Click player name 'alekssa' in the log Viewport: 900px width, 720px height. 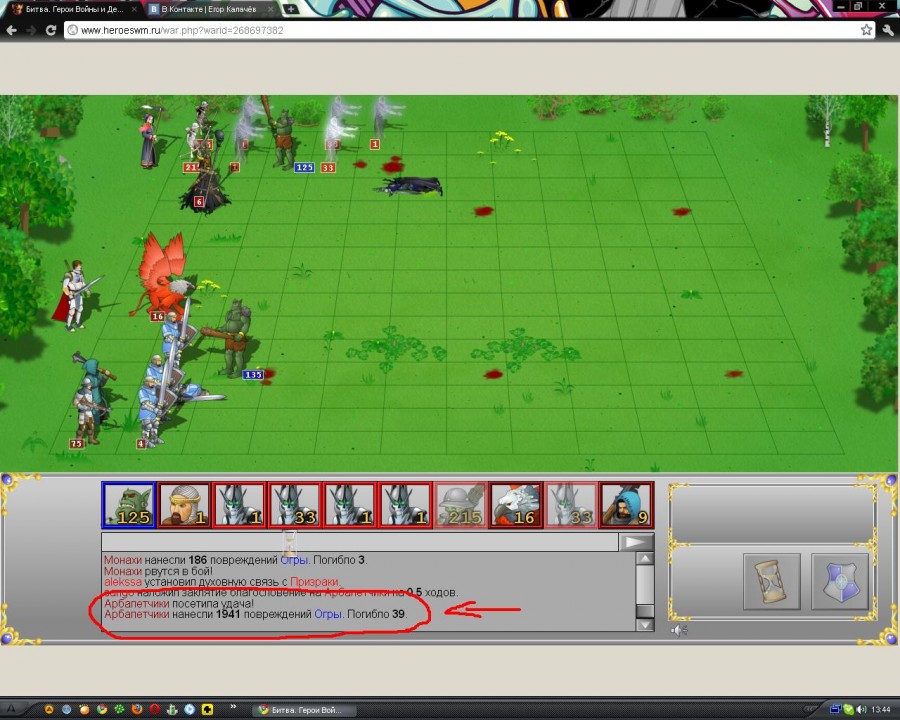click(122, 582)
